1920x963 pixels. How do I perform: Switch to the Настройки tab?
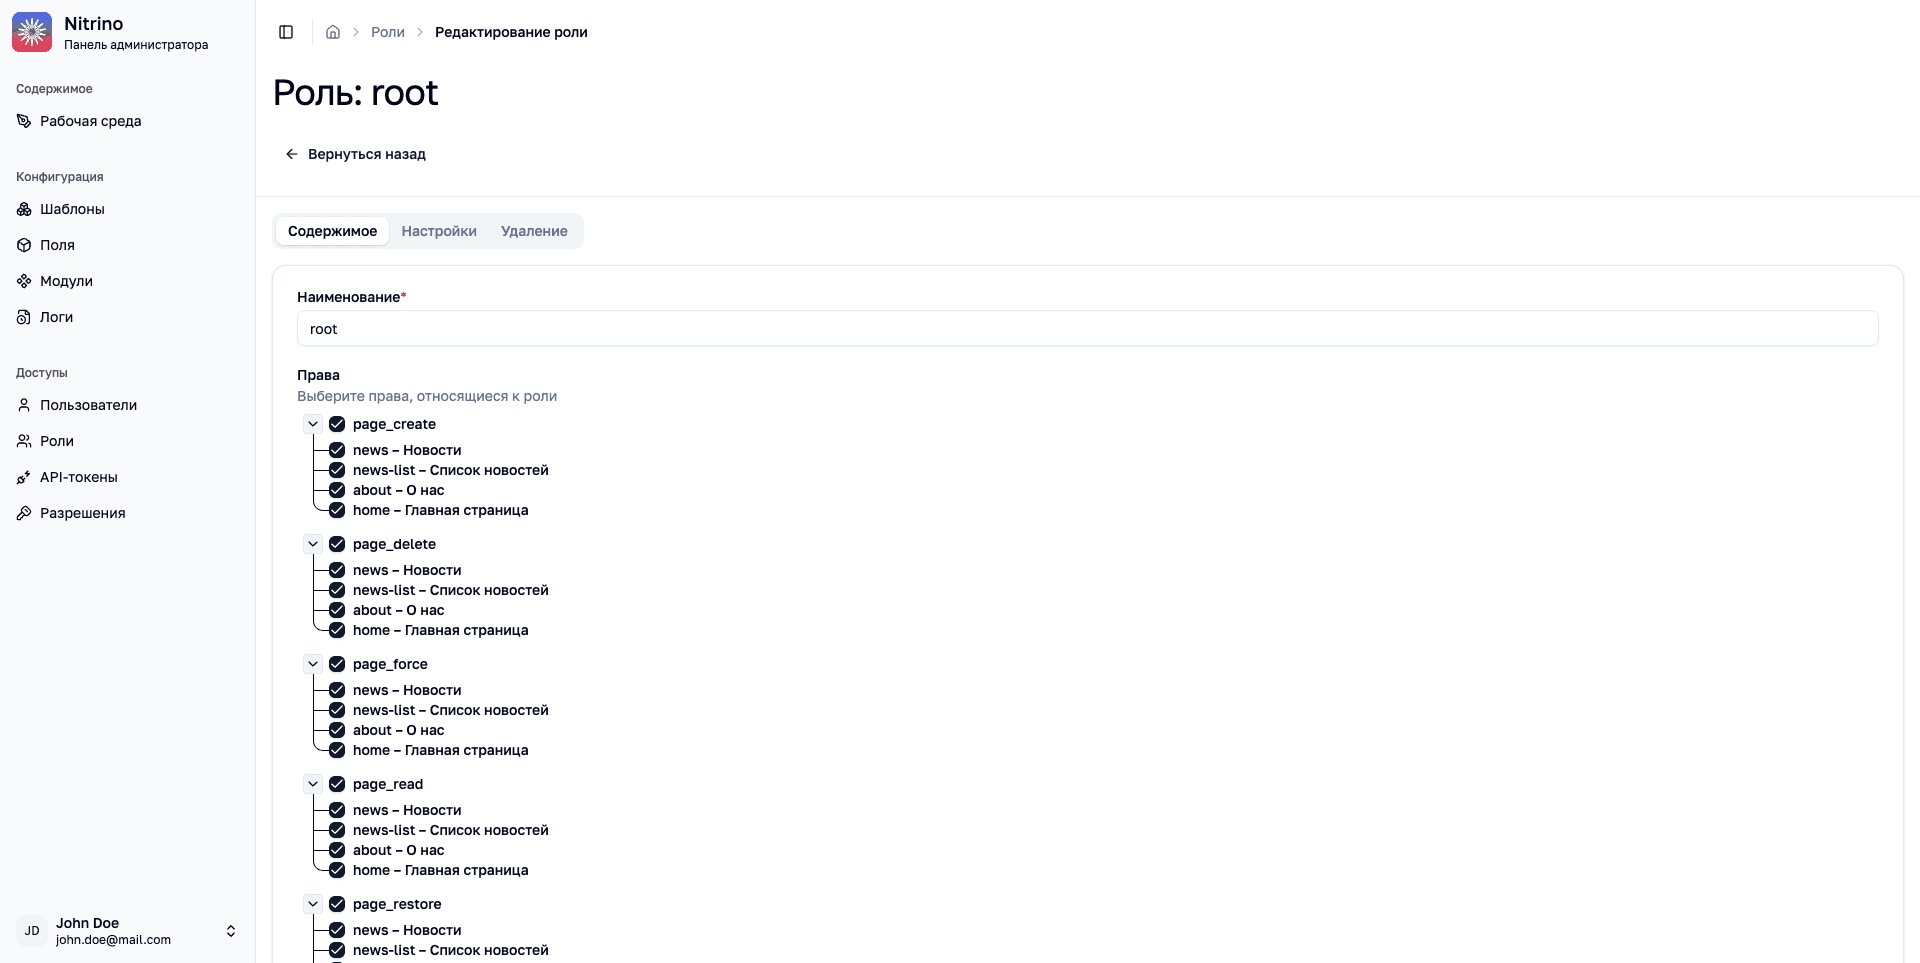pyautogui.click(x=439, y=231)
